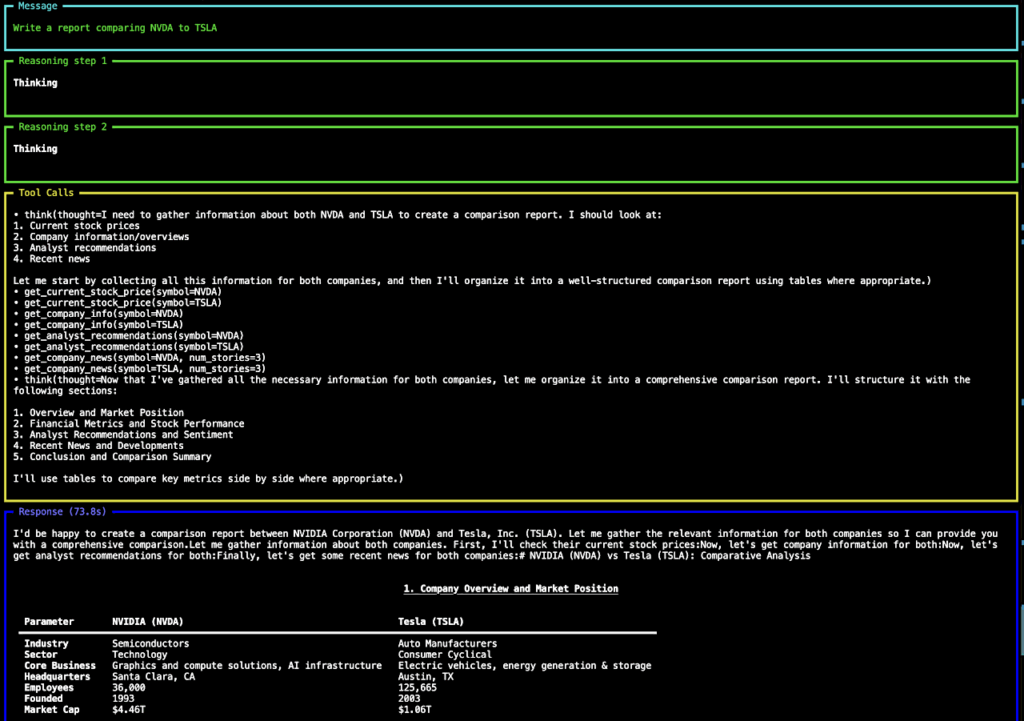1024x721 pixels.
Task: Click the '2003' founded cell
Action: coord(409,699)
